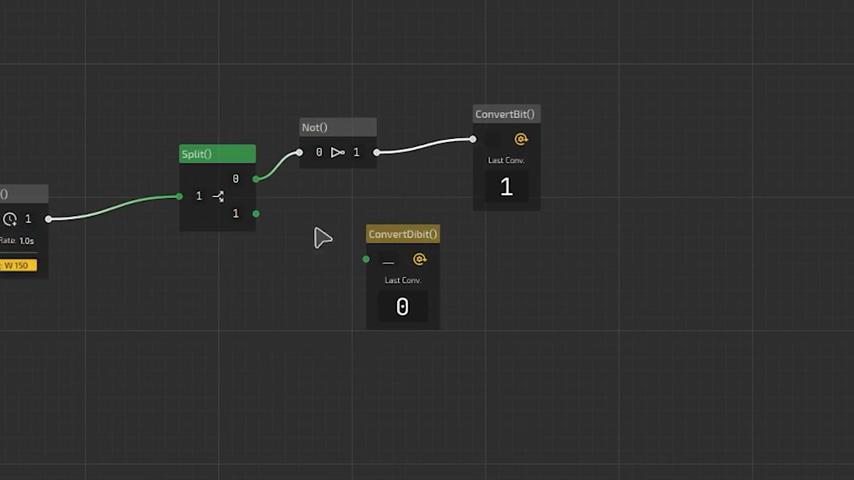This screenshot has width=854, height=480.
Task: Click the Not node input port
Action: coord(299,152)
